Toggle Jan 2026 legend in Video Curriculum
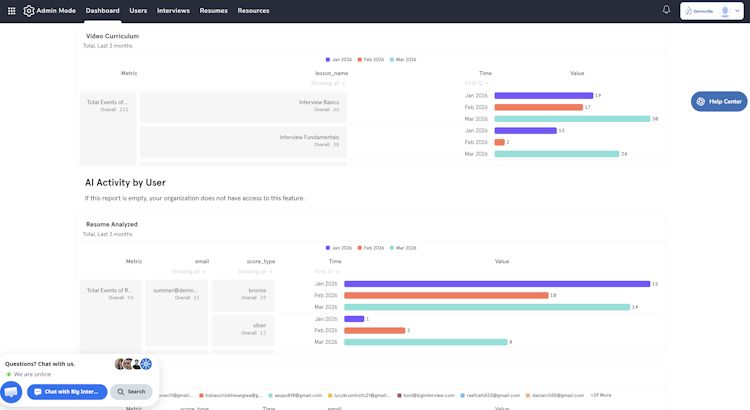This screenshot has width=750, height=410. pos(339,60)
